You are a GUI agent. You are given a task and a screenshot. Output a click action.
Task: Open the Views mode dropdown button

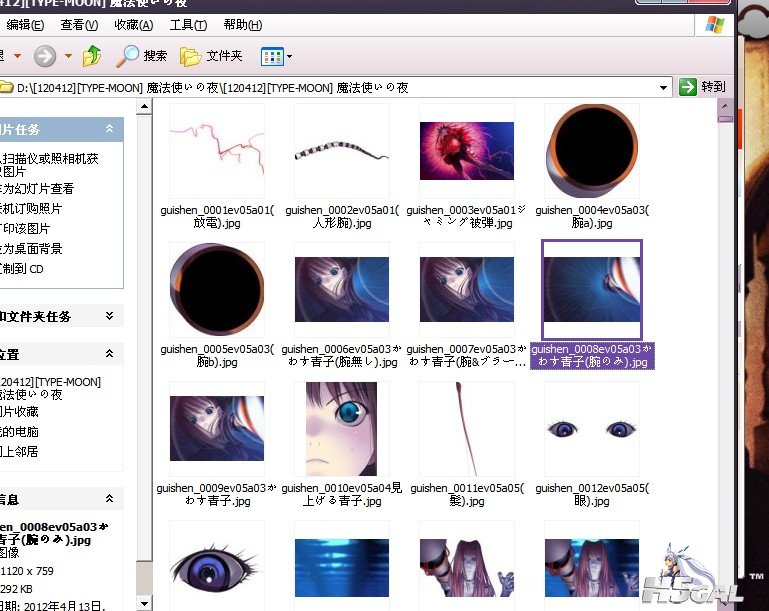(x=276, y=56)
